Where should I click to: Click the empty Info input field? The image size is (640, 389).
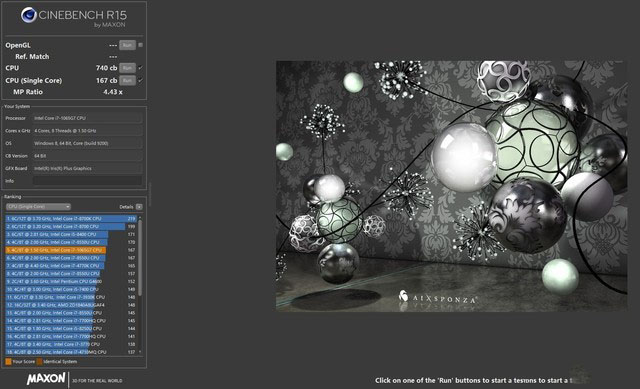coord(87,181)
